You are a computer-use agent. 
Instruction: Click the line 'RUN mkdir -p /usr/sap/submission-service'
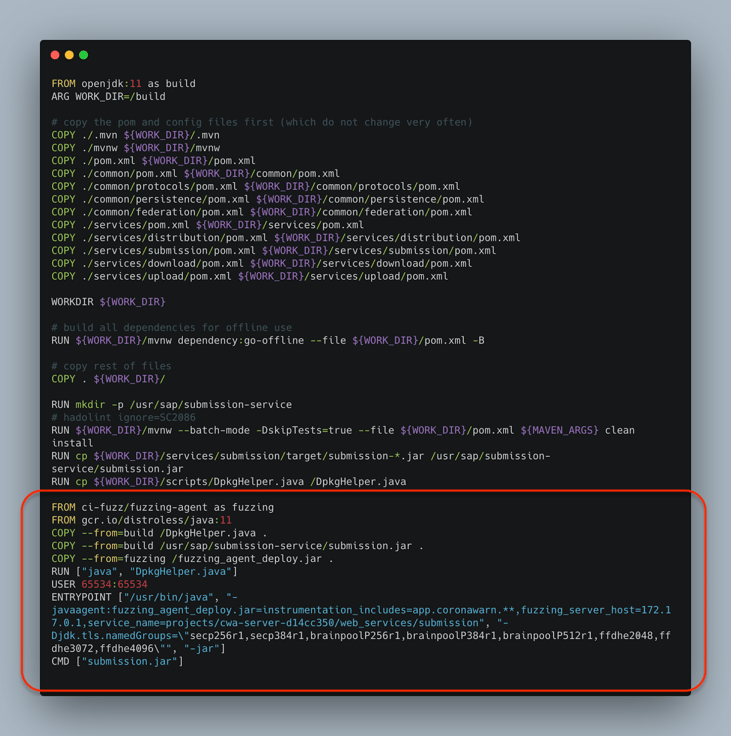click(x=171, y=405)
